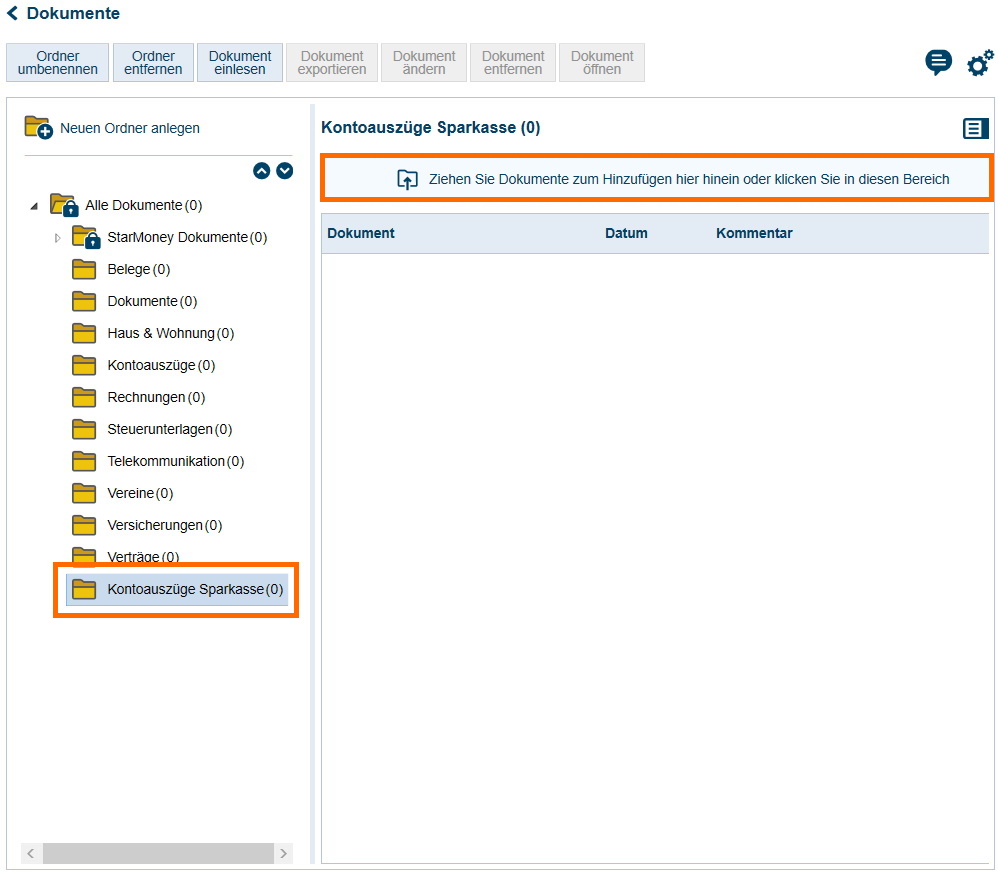Screen dimensions: 998x872
Task: Sort by the Datum column header
Action: pos(626,233)
